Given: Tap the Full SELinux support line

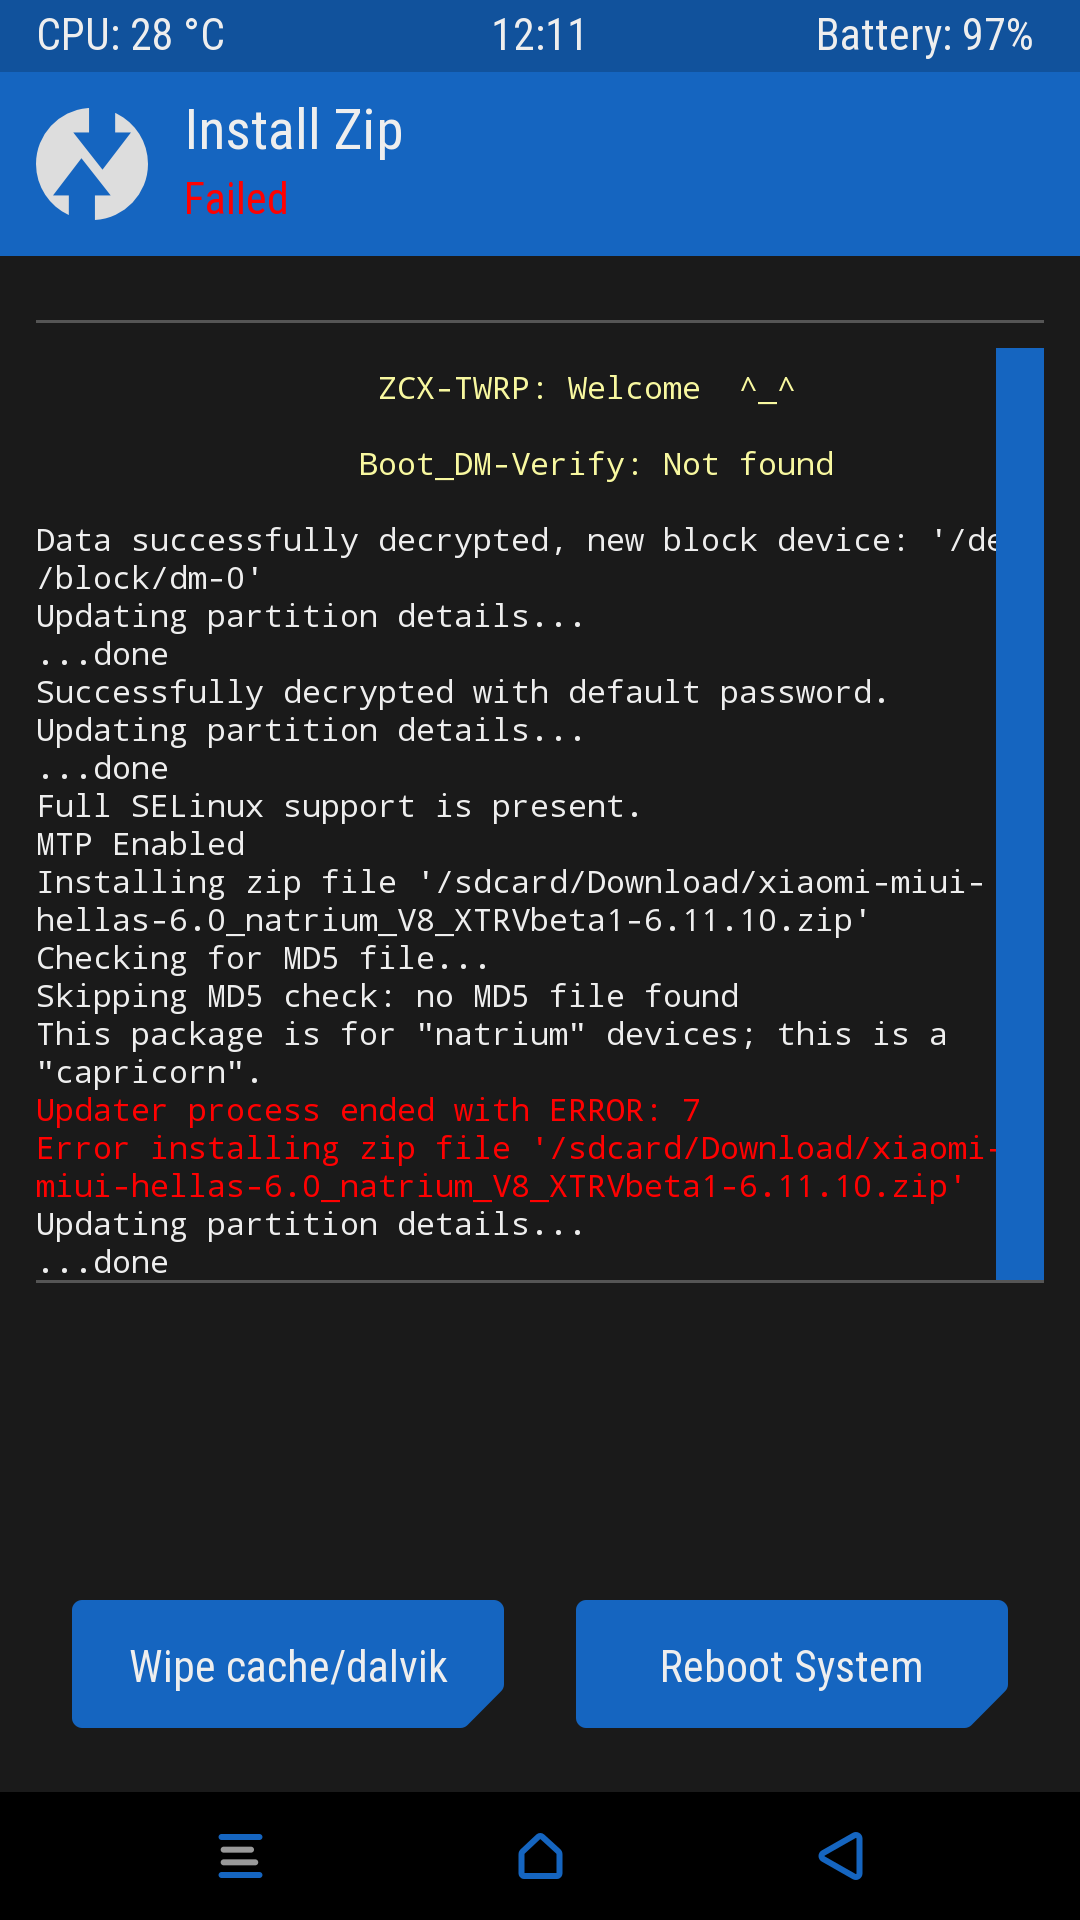Looking at the screenshot, I should (x=338, y=806).
